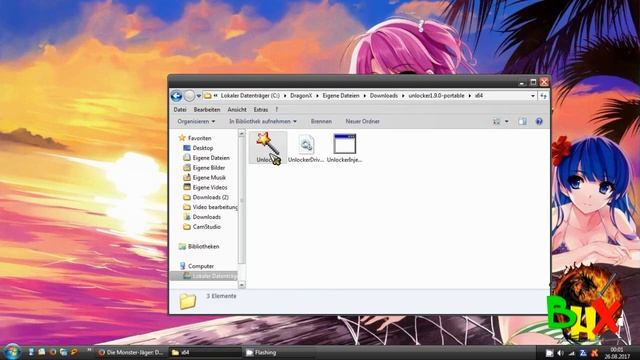Click the taskbar clock and date
Image resolution: width=640 pixels, height=360 pixels.
click(x=616, y=353)
